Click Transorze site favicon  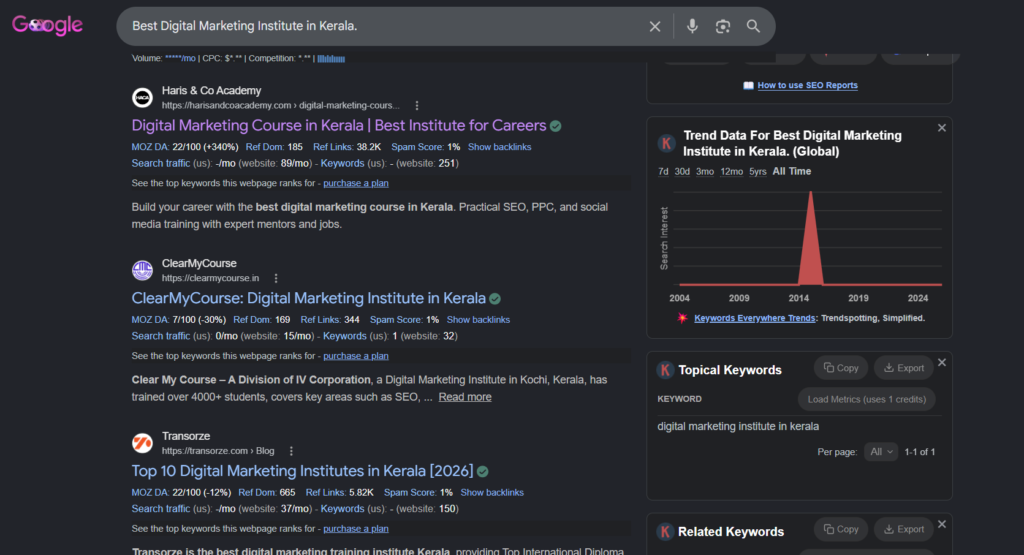pos(142,443)
